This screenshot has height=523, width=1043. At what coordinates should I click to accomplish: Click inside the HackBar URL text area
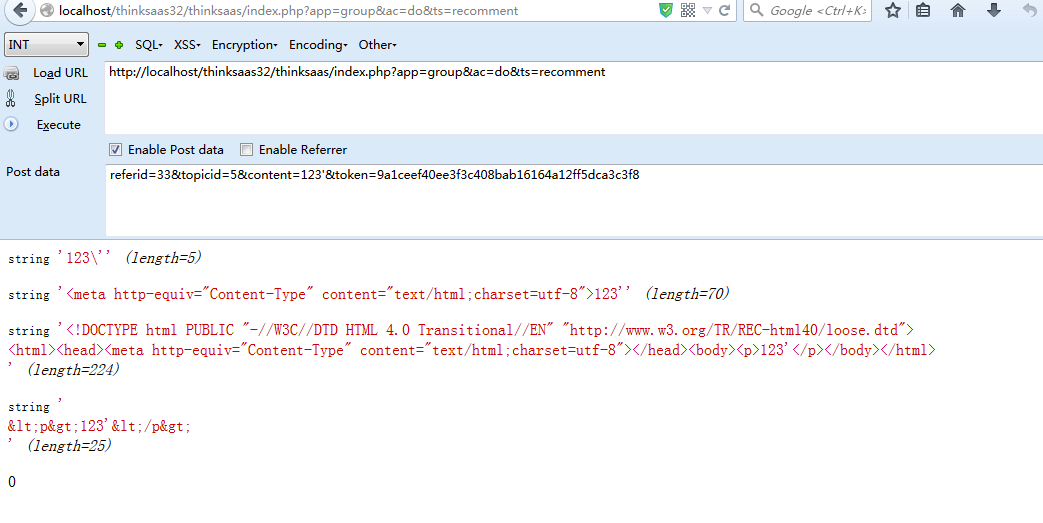[x=573, y=98]
